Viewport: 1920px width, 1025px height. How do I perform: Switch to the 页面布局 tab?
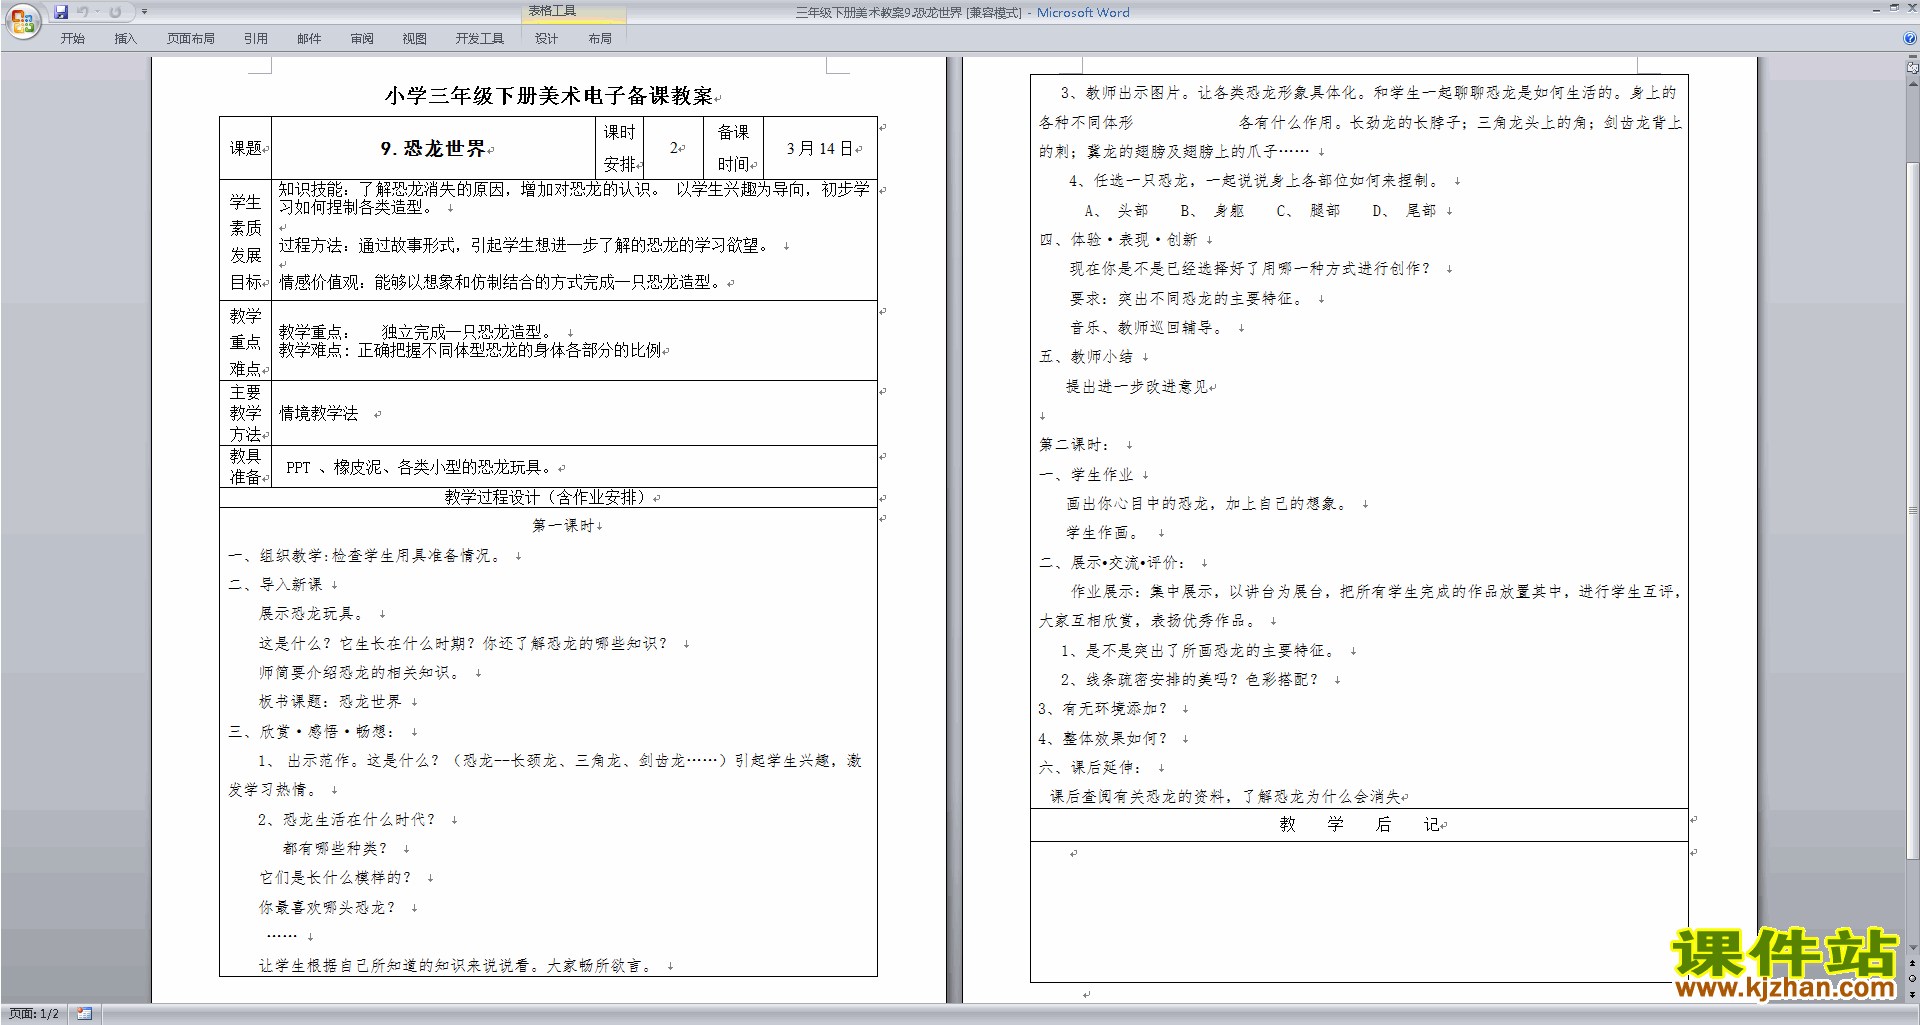tap(191, 38)
